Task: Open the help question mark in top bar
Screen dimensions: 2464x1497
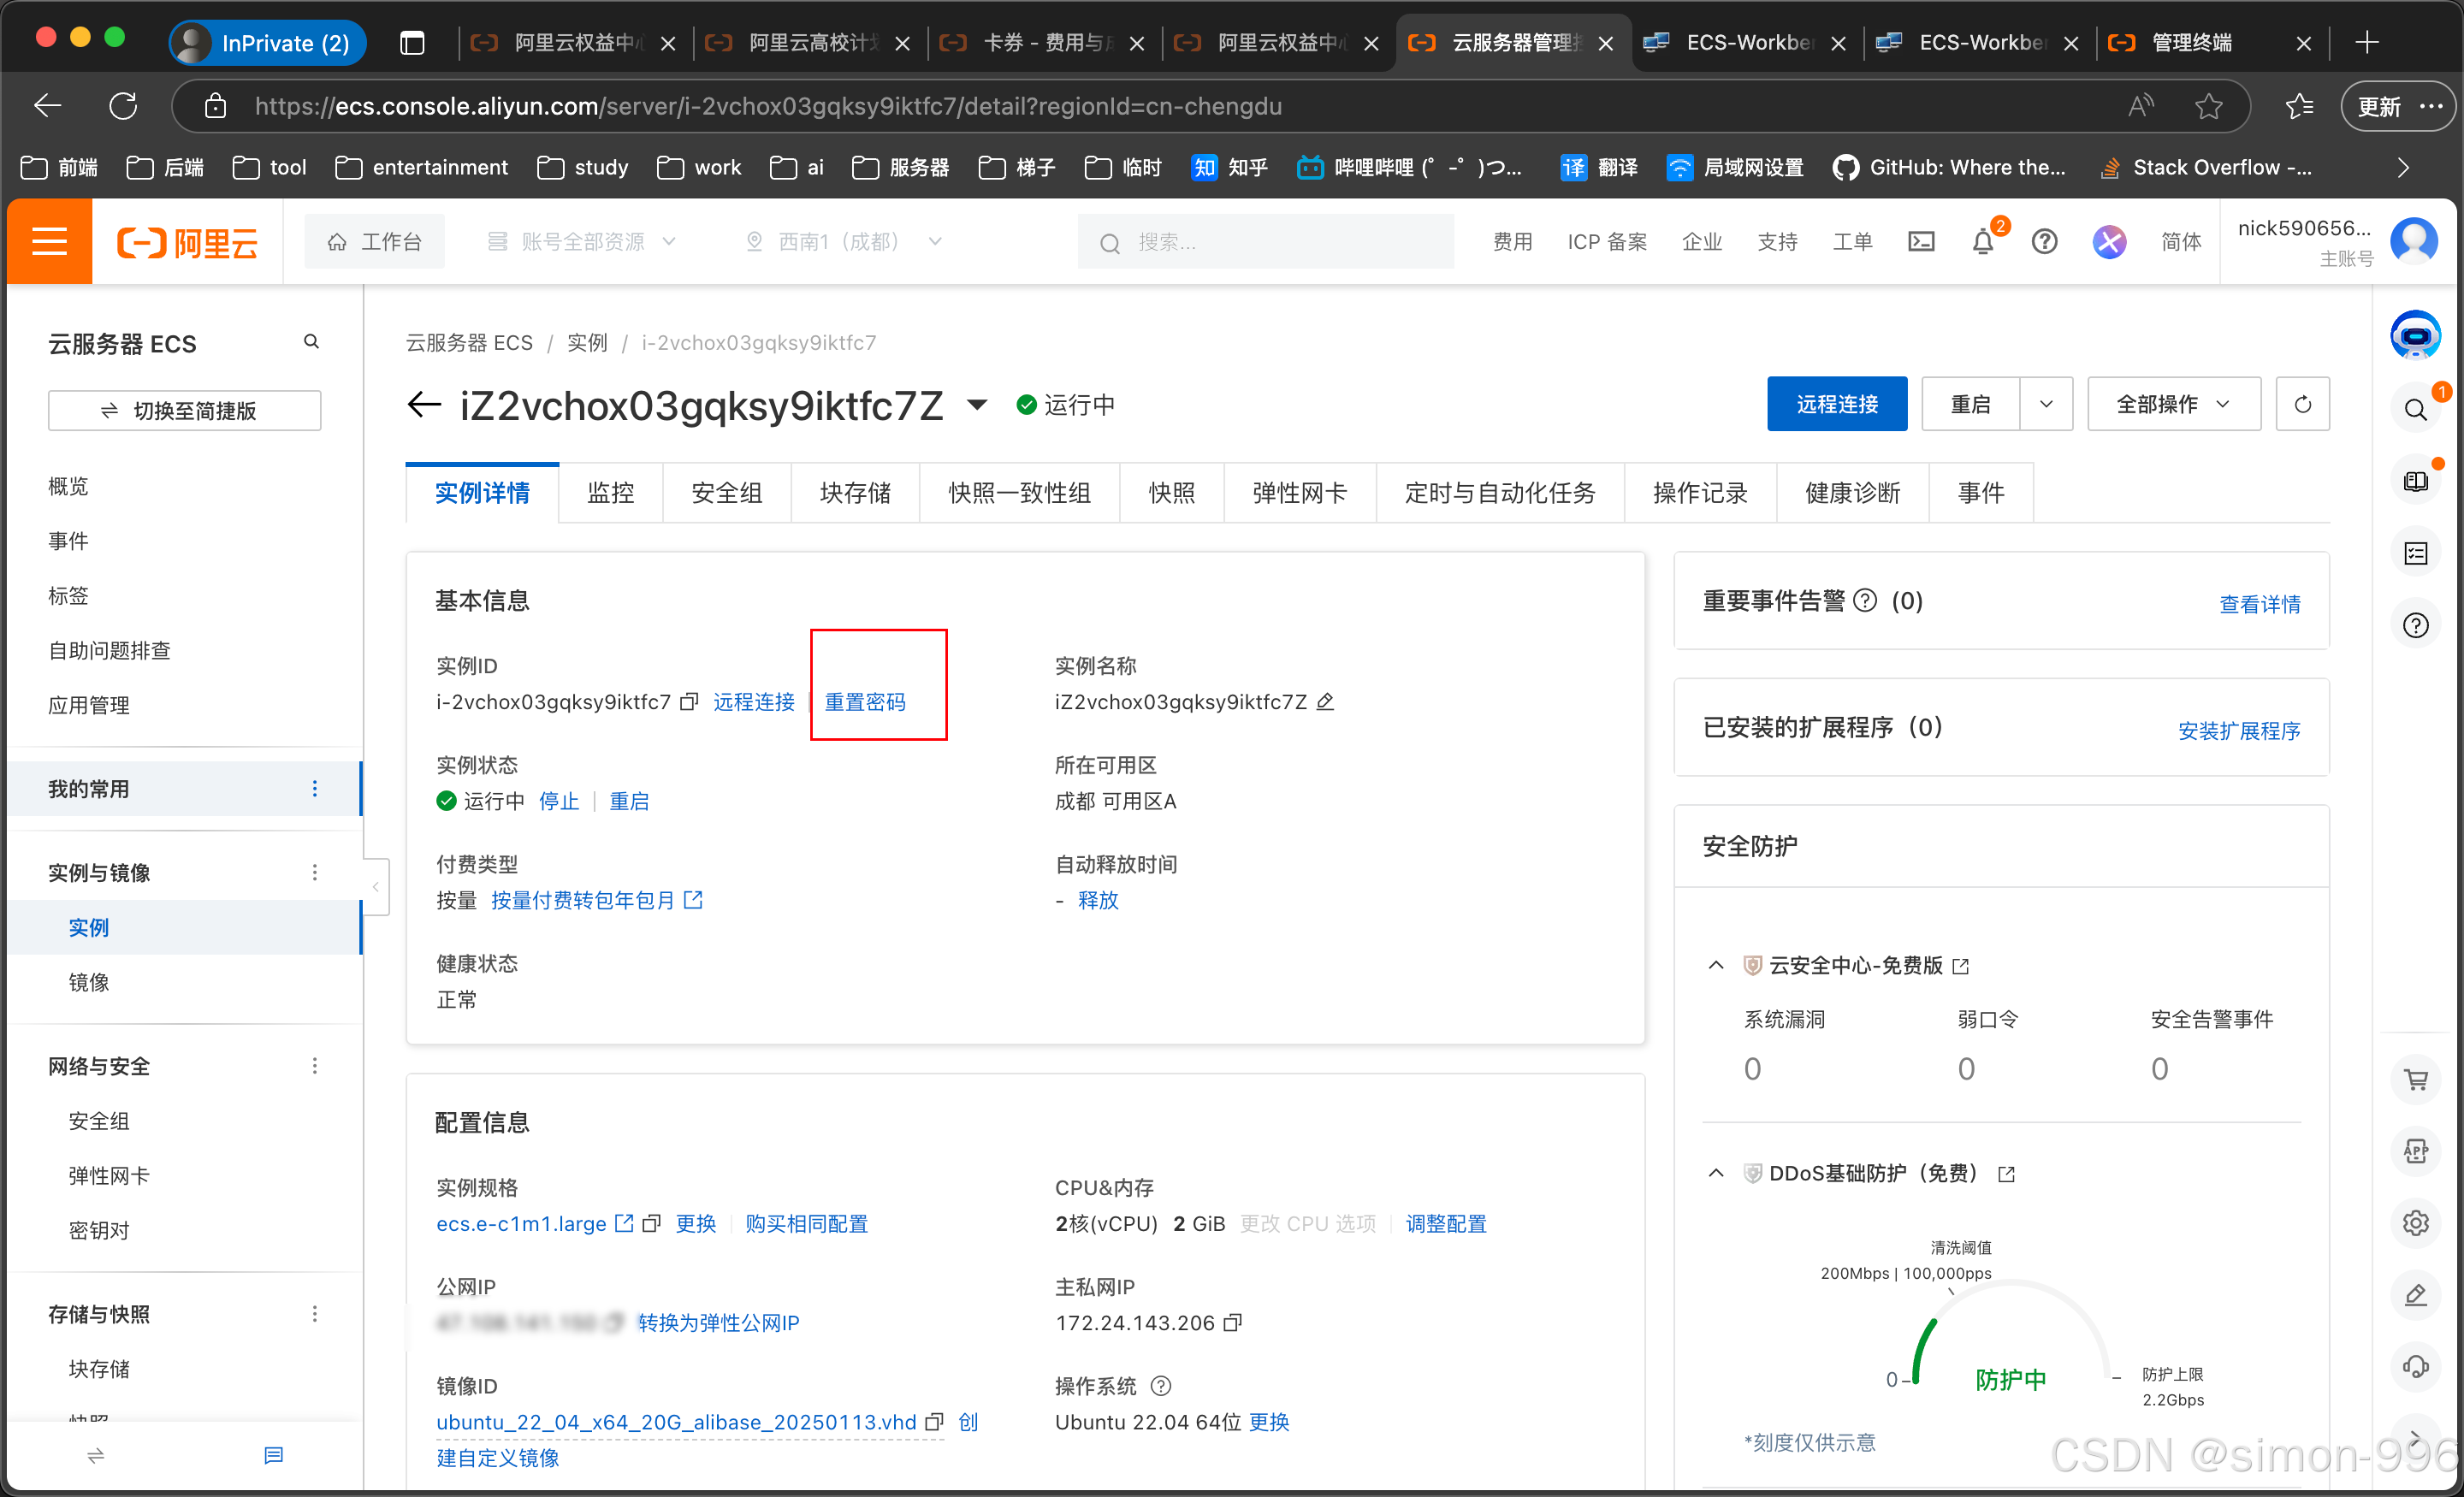Action: coord(2044,242)
